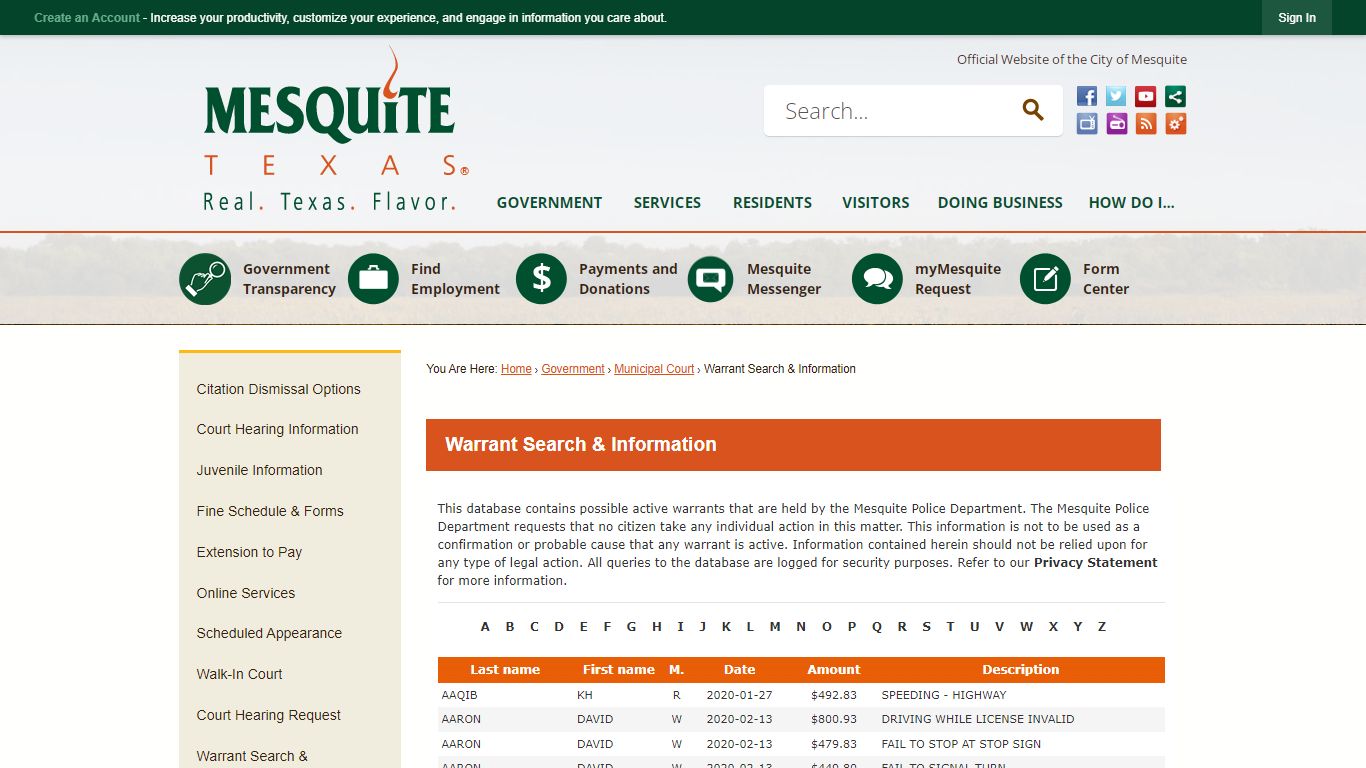Viewport: 1366px width, 768px height.
Task: Open the TV channel icon
Action: [x=1087, y=123]
